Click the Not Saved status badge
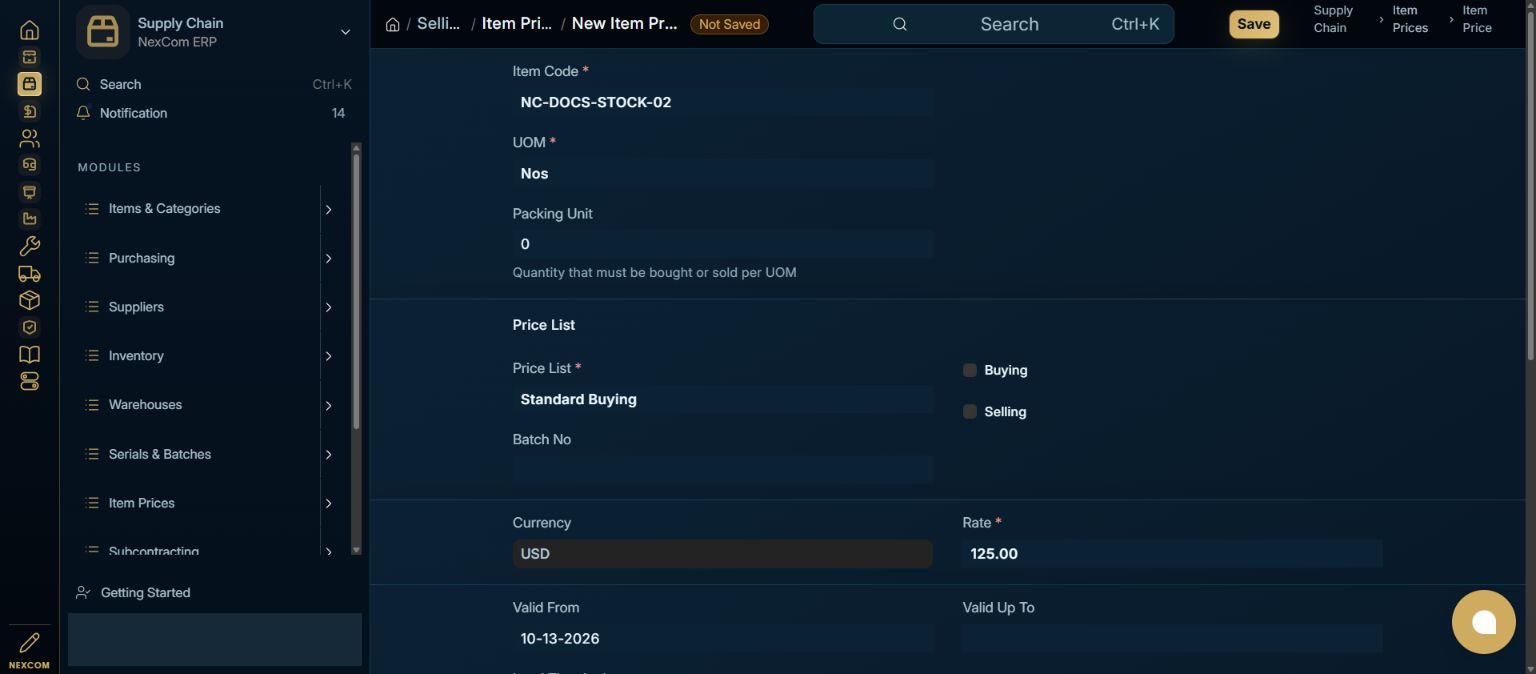This screenshot has height=674, width=1536. coord(729,24)
